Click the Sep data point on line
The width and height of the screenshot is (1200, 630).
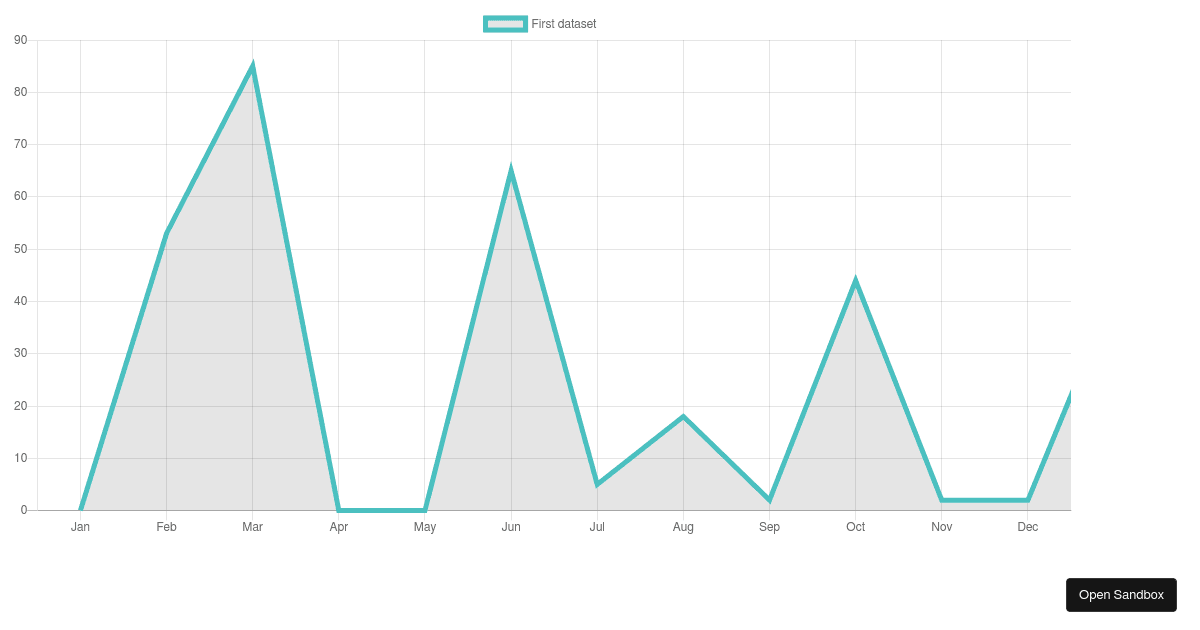769,500
